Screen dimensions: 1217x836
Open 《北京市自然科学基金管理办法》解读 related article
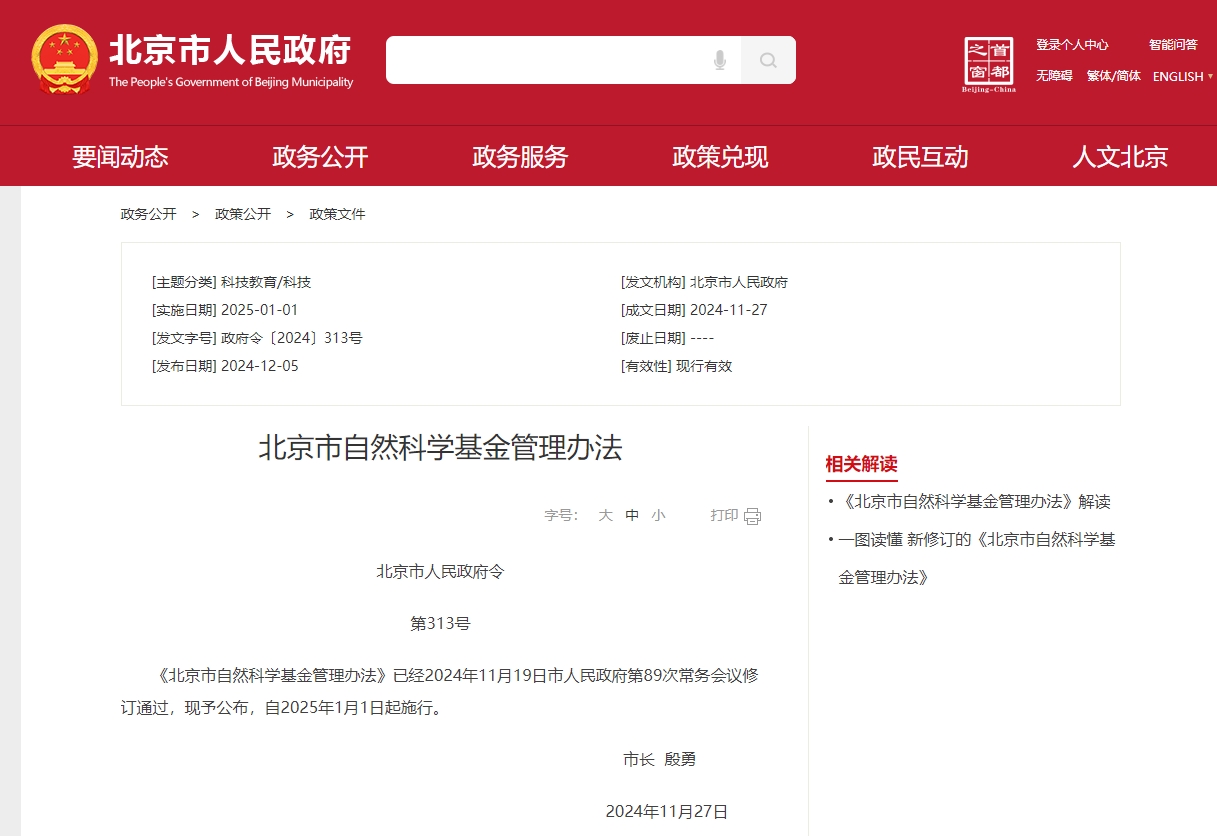pyautogui.click(x=976, y=502)
